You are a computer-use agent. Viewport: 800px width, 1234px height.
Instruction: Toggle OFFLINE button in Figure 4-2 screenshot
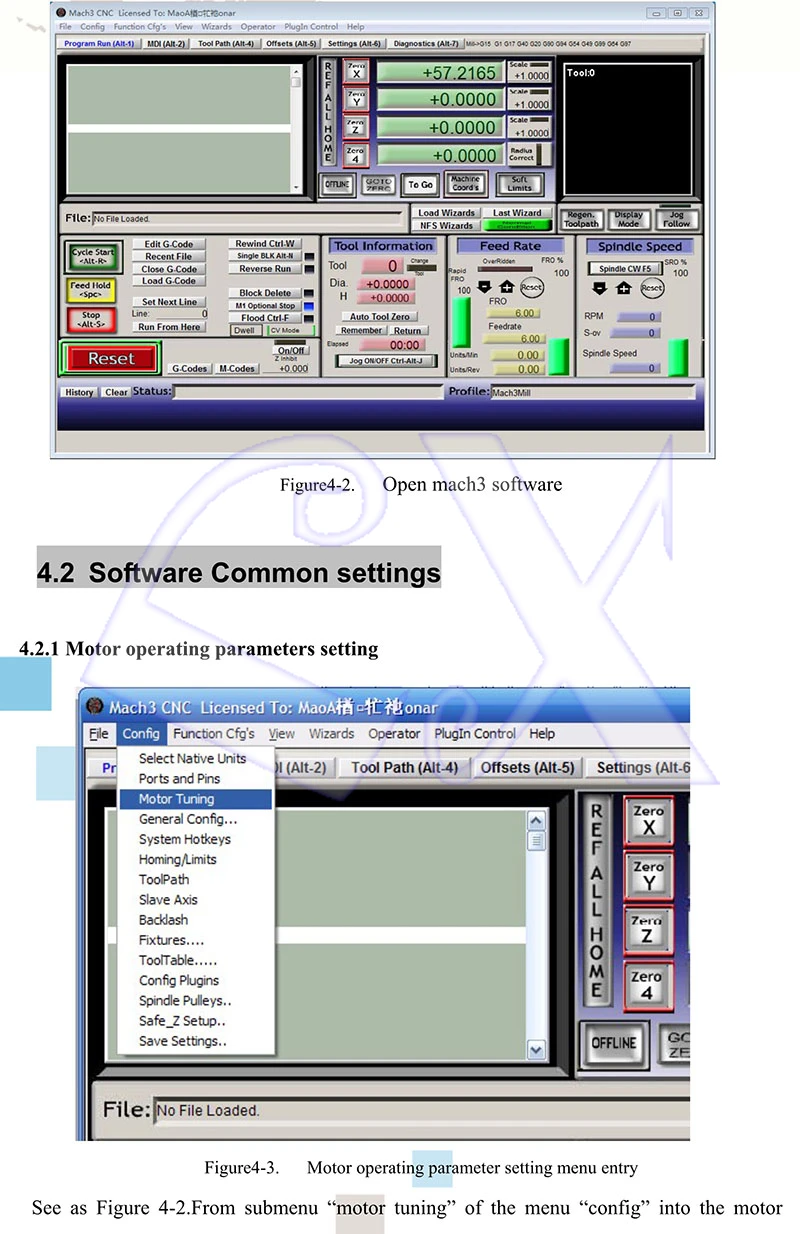(337, 185)
